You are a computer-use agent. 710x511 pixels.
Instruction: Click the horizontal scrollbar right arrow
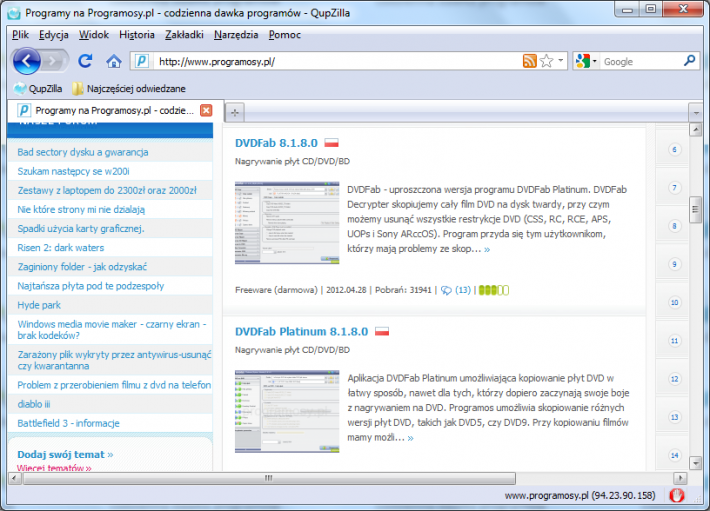(680, 478)
